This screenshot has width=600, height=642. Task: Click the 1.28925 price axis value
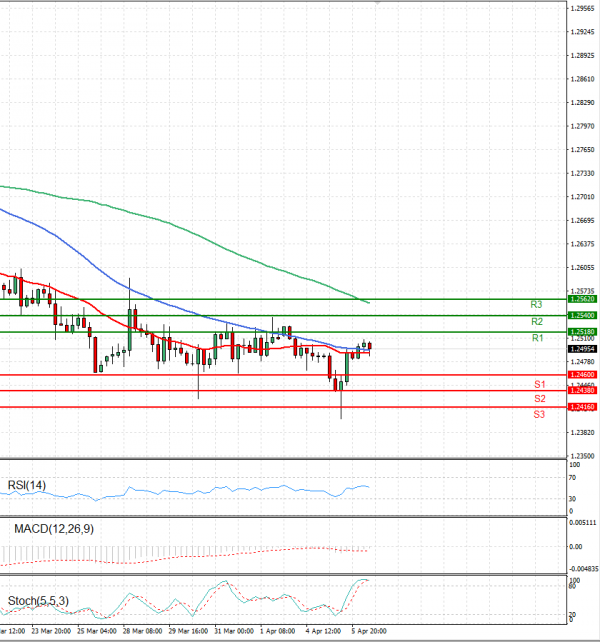pos(582,56)
